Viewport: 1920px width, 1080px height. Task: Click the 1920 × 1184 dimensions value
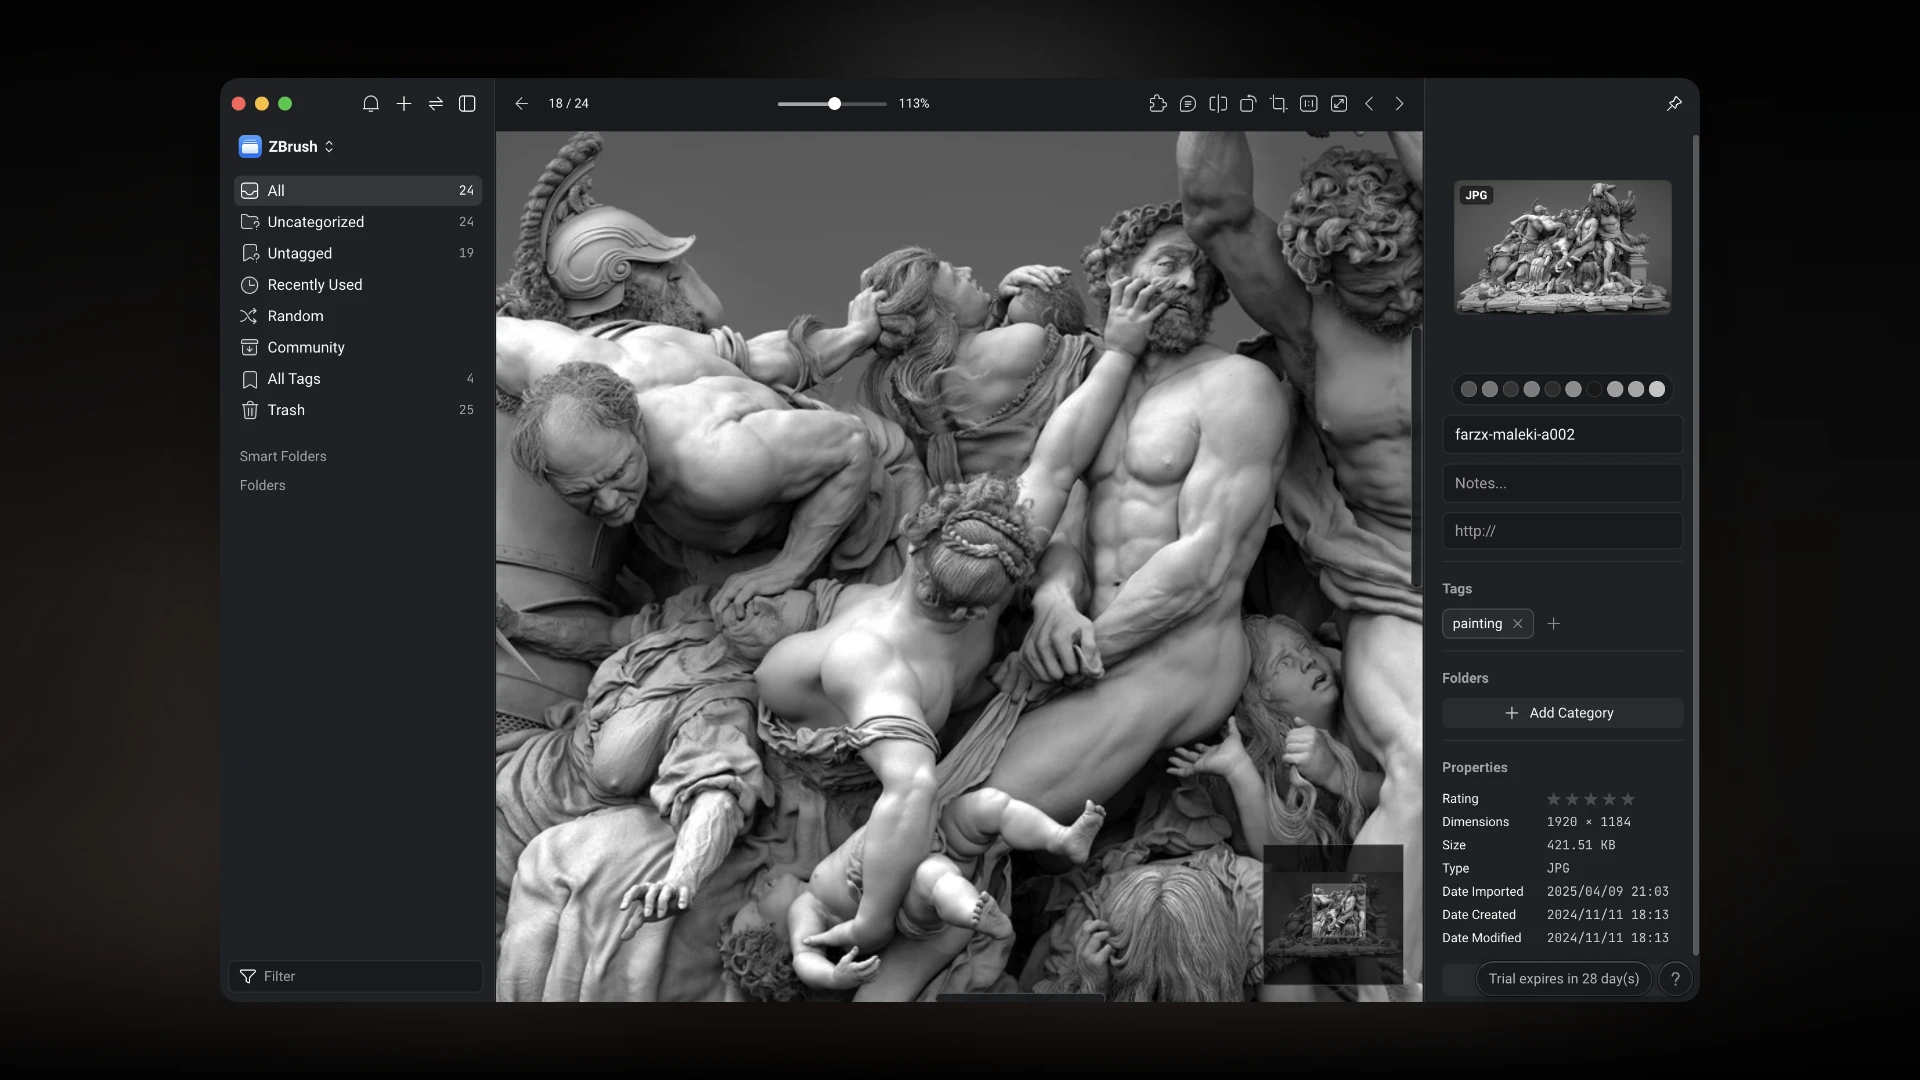click(x=1588, y=822)
